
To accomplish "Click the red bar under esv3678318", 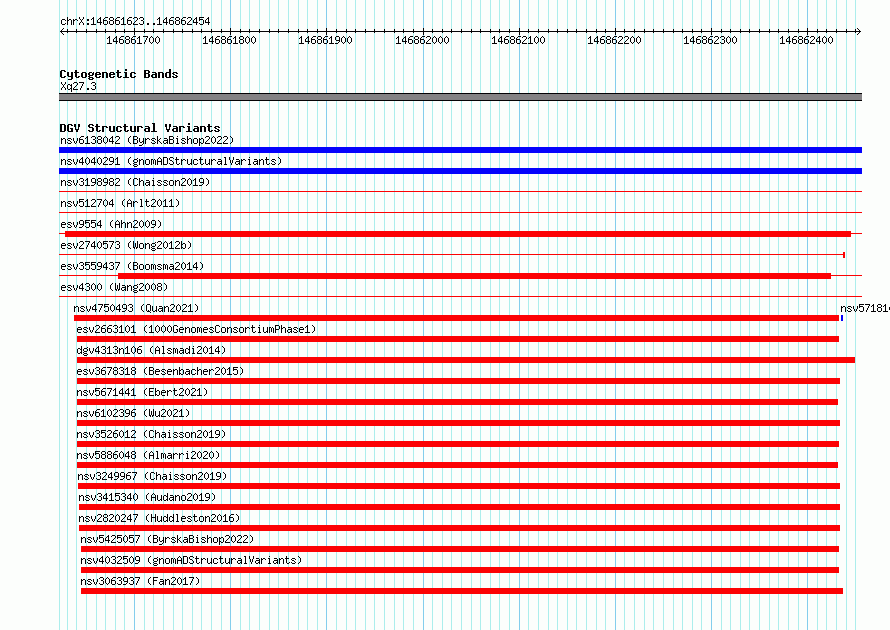I will click(x=458, y=381).
